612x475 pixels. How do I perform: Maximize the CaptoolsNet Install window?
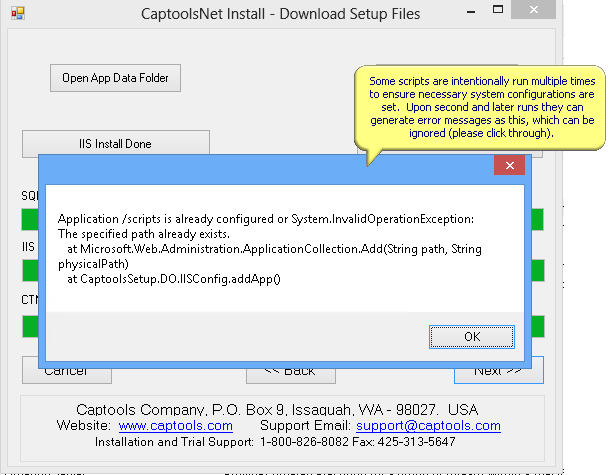click(x=498, y=10)
